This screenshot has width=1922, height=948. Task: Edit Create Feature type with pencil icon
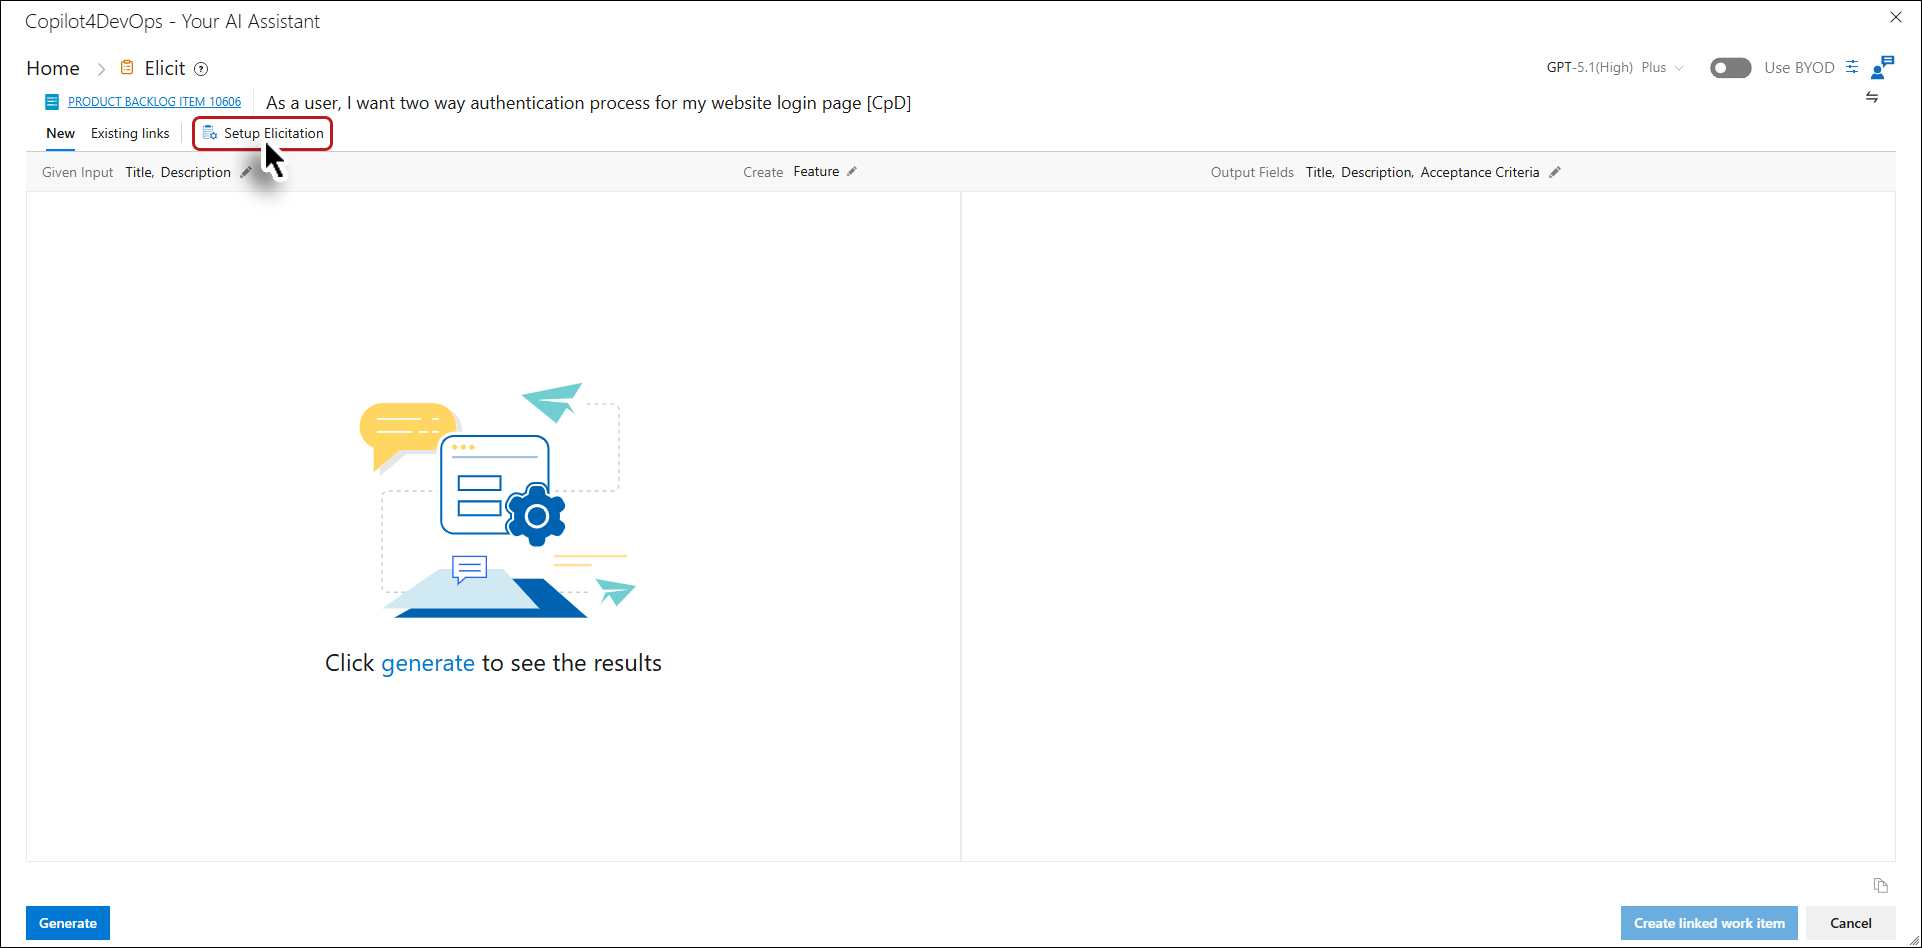(852, 172)
